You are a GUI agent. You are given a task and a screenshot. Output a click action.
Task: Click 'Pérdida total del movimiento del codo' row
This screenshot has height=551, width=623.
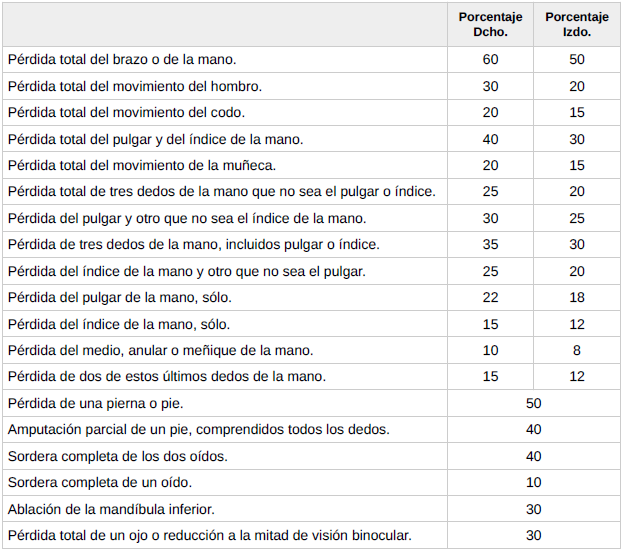[126, 113]
